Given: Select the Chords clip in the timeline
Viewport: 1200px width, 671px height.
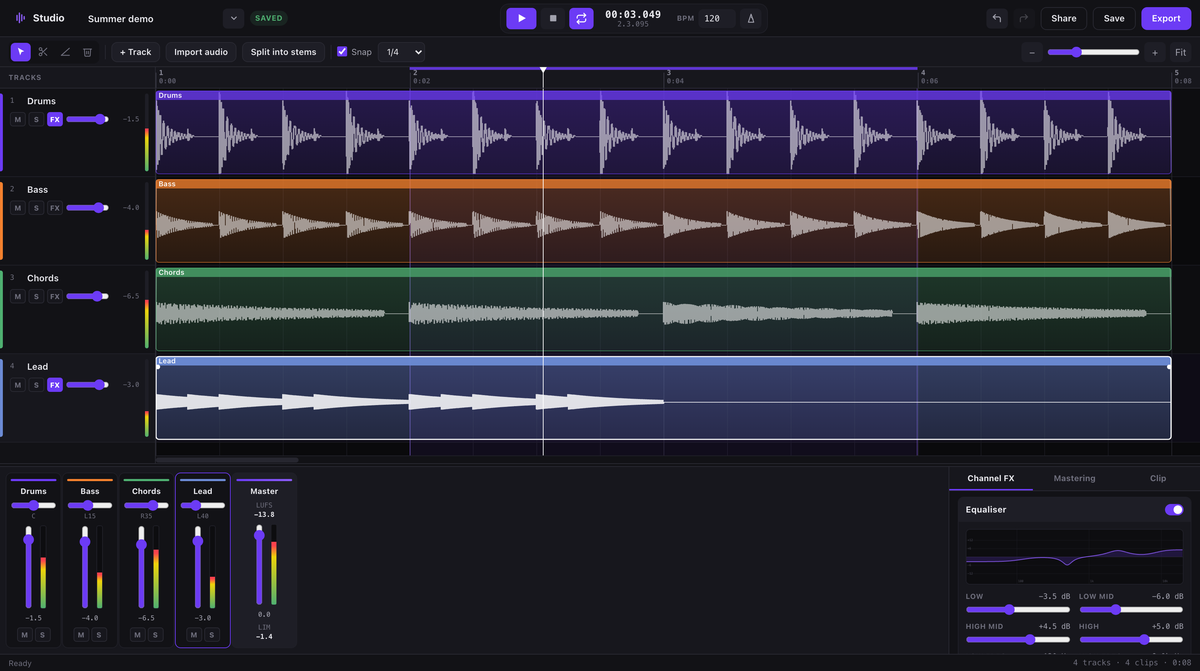Looking at the screenshot, I should tap(663, 308).
